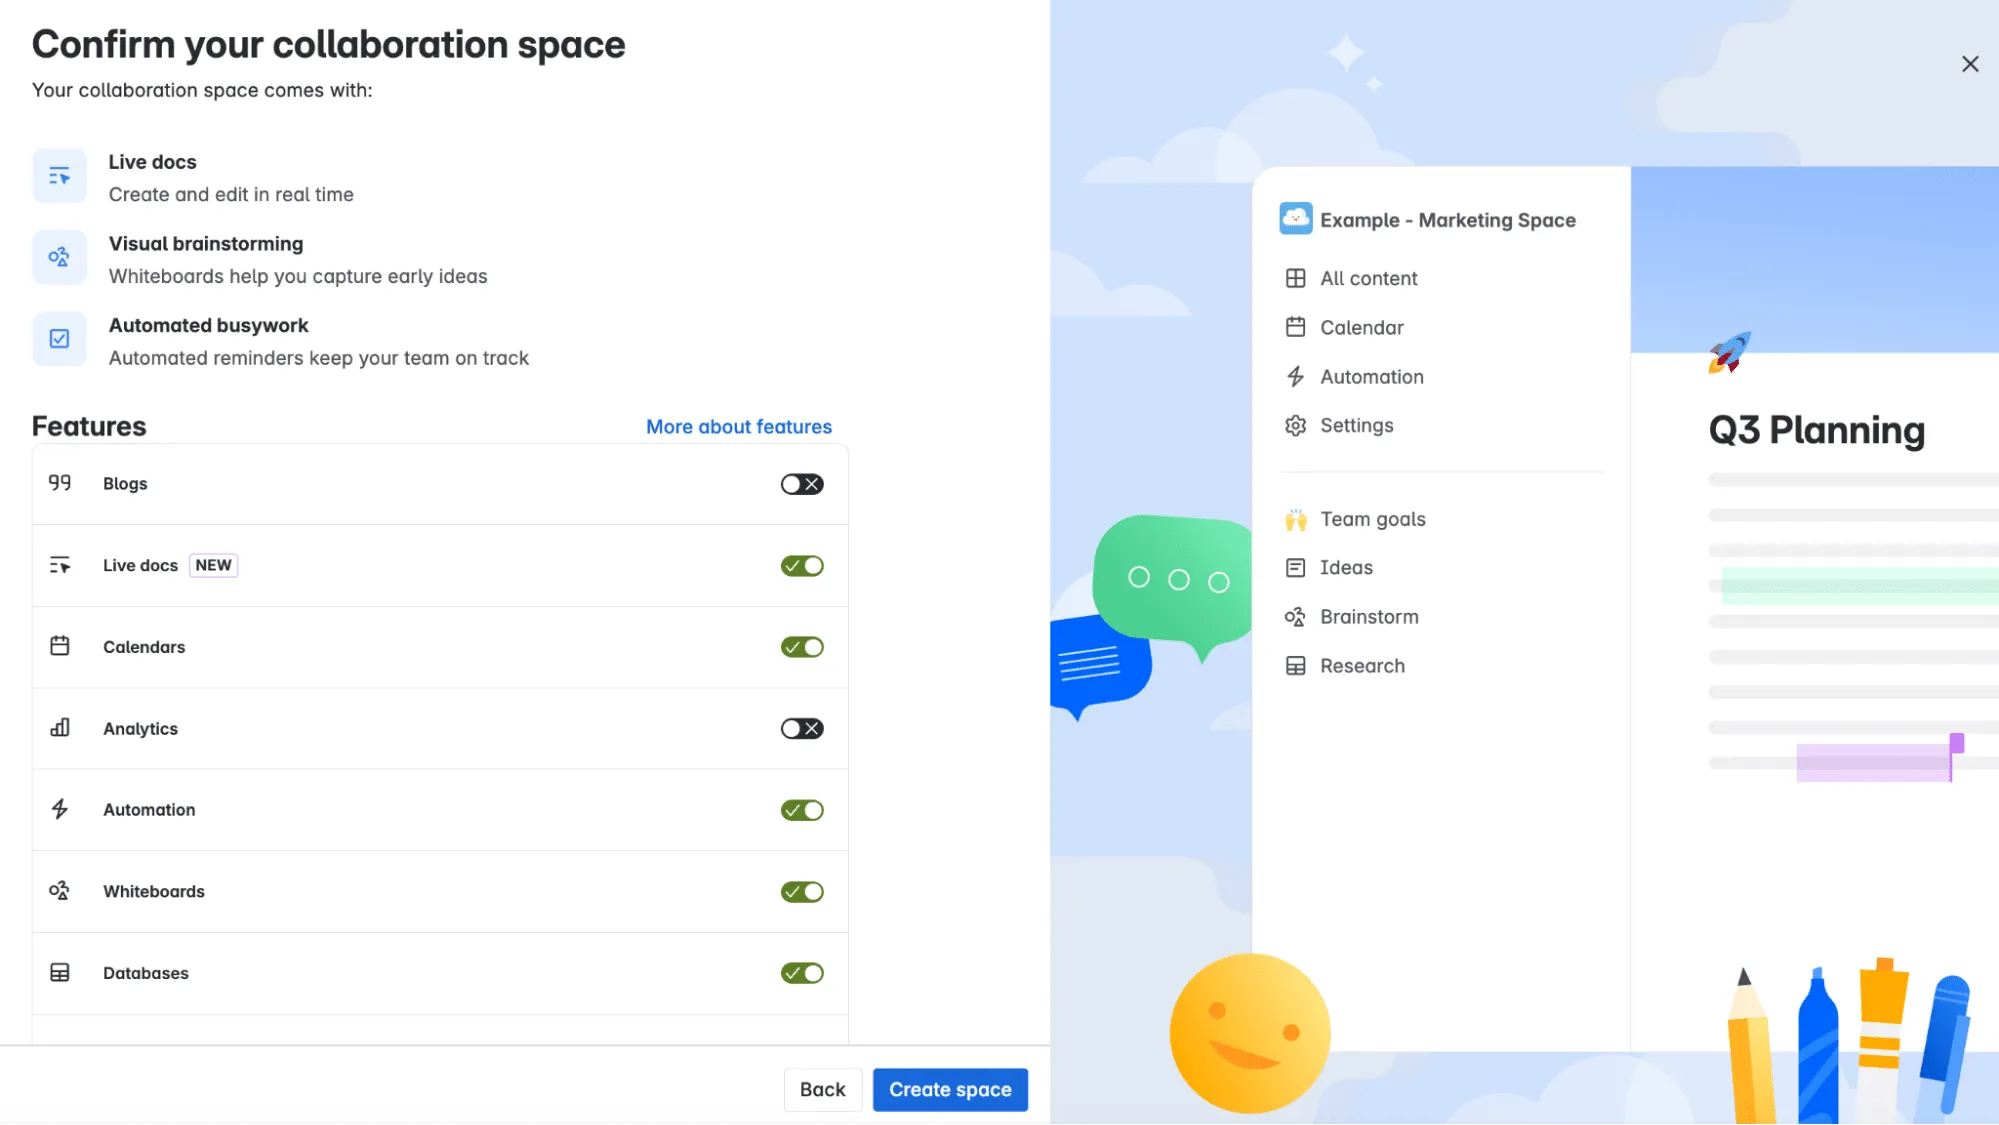This screenshot has width=1999, height=1125.
Task: Click the Blogs quote-mark icon
Action: click(60, 483)
